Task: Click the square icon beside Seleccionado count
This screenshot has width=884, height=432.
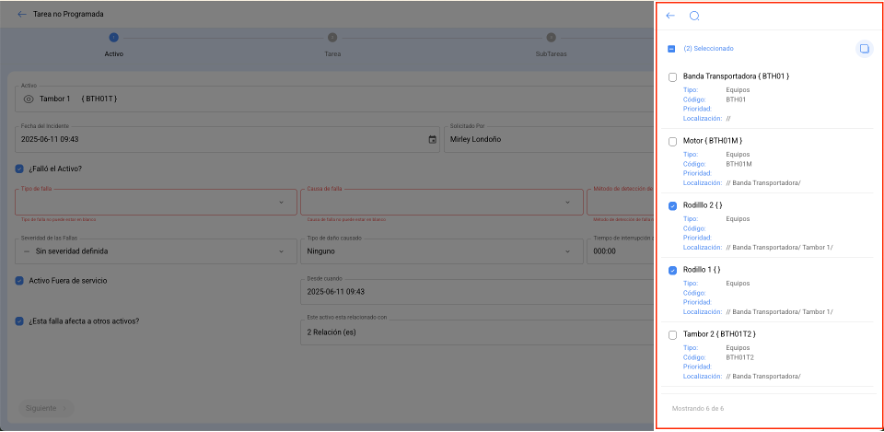Action: [864, 49]
